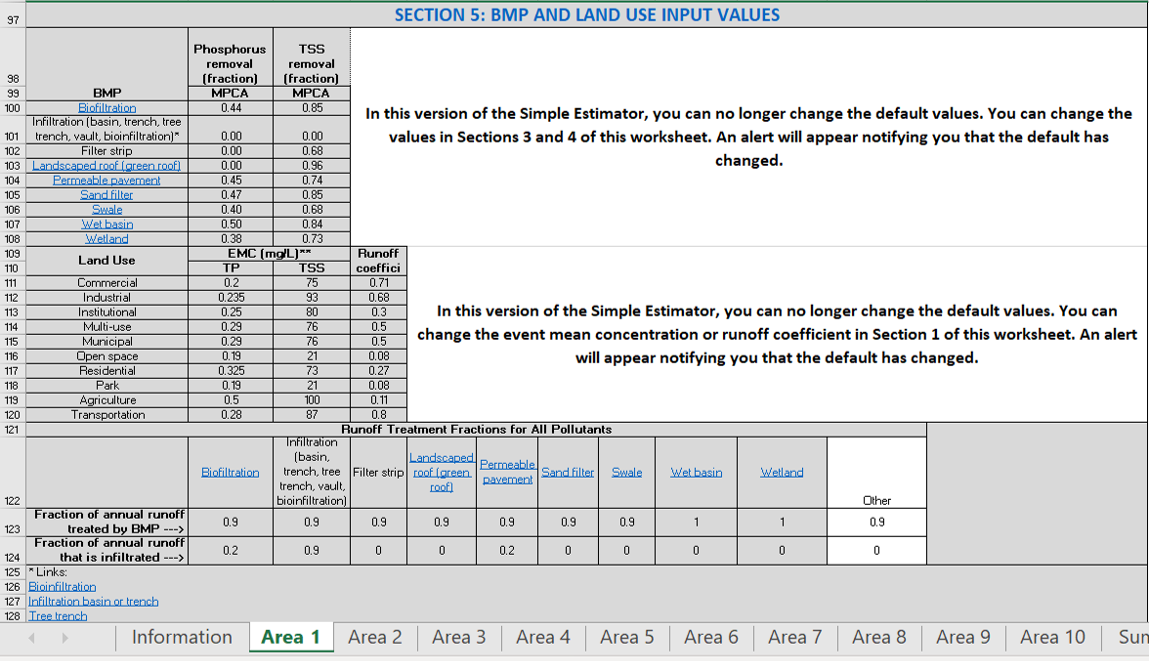Viewport: 1149px width, 661px height.
Task: Select the Other column's runoff treated cell
Action: click(876, 522)
